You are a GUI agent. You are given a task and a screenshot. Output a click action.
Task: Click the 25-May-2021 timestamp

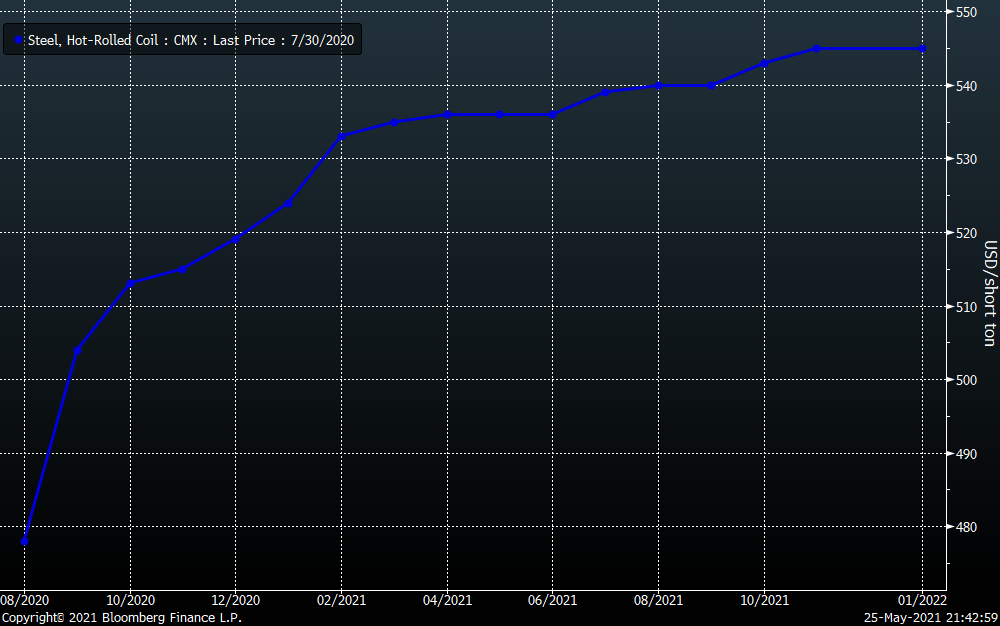928,618
